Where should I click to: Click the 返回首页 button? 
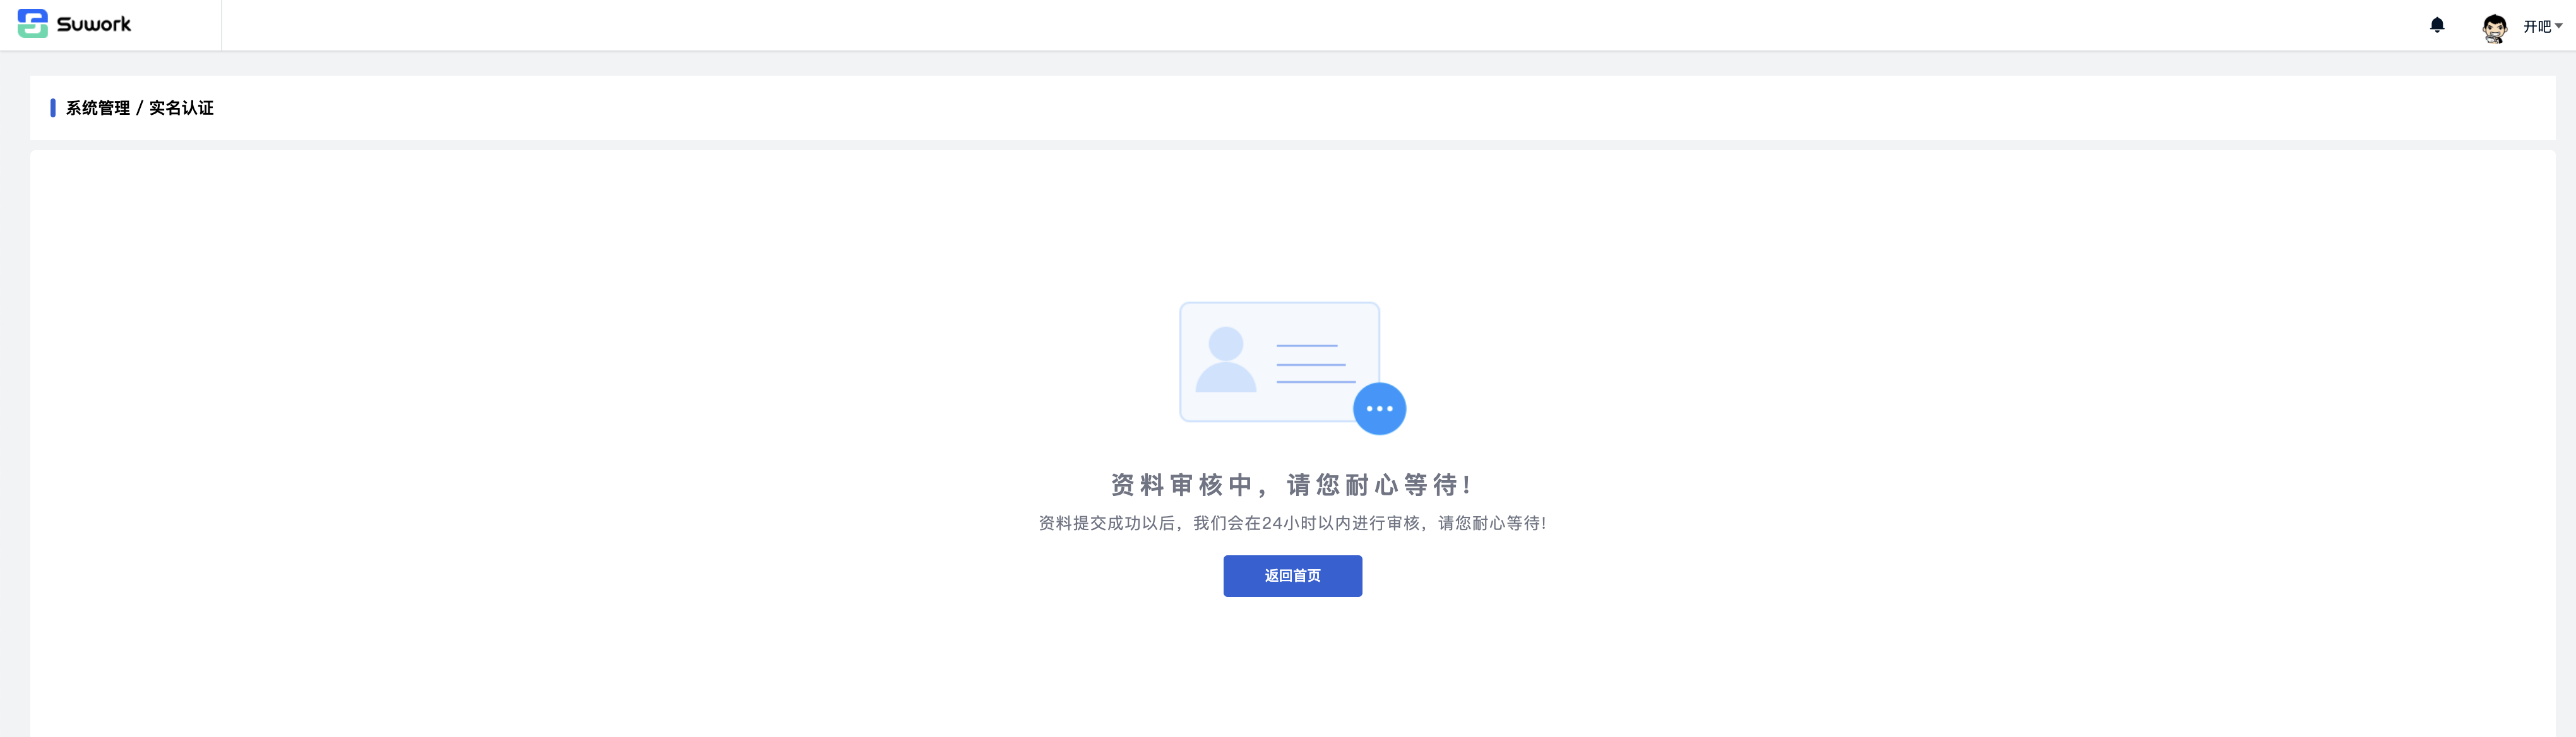(x=1292, y=576)
